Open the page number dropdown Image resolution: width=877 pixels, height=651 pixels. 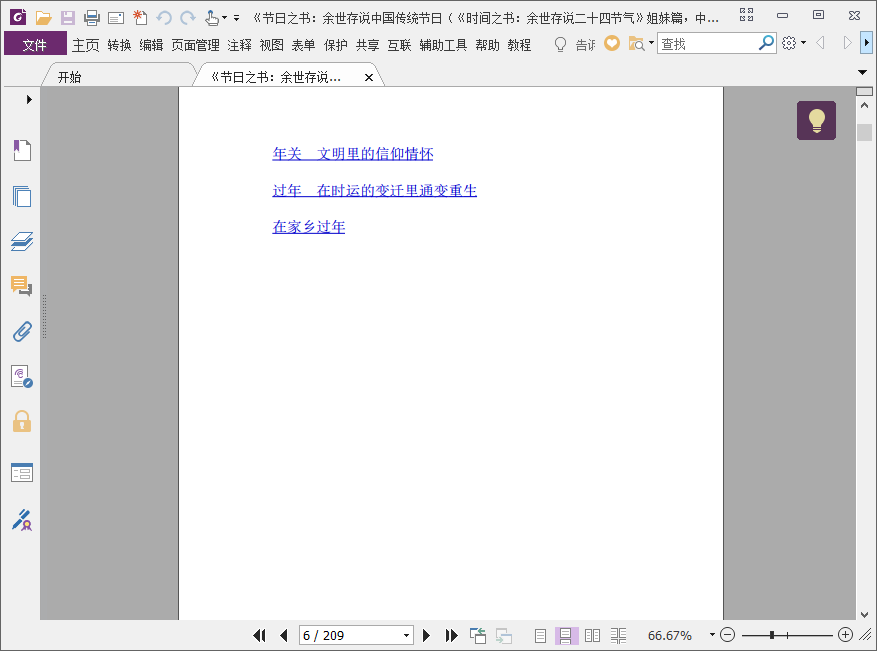tap(406, 636)
